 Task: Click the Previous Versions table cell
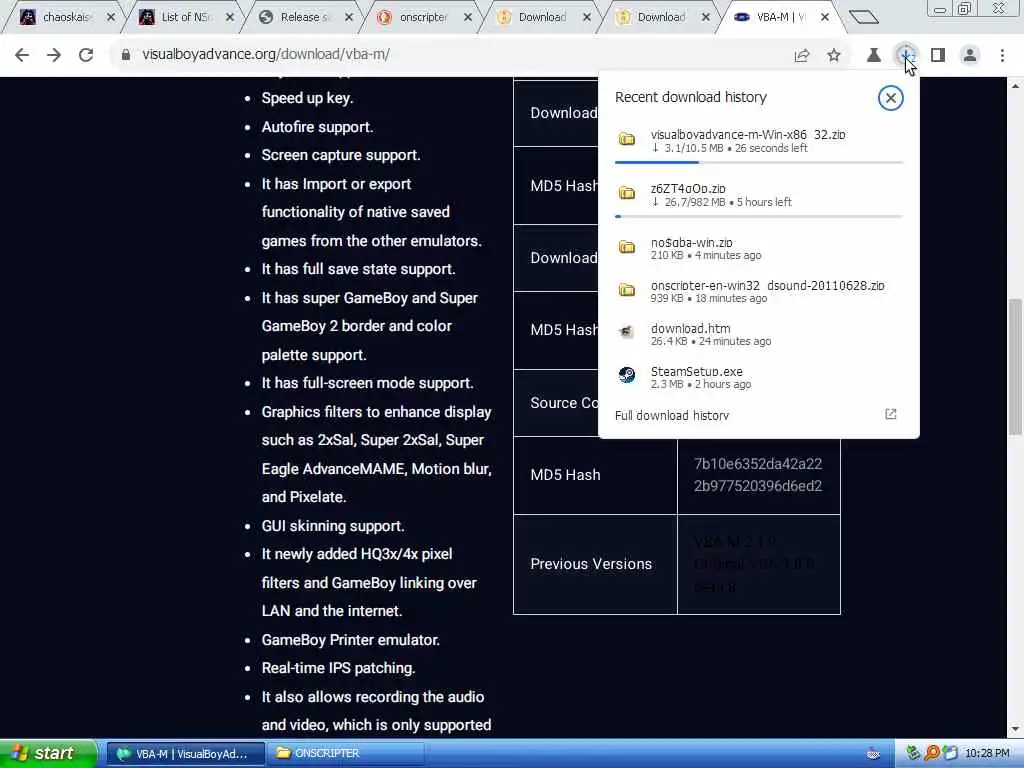(595, 564)
